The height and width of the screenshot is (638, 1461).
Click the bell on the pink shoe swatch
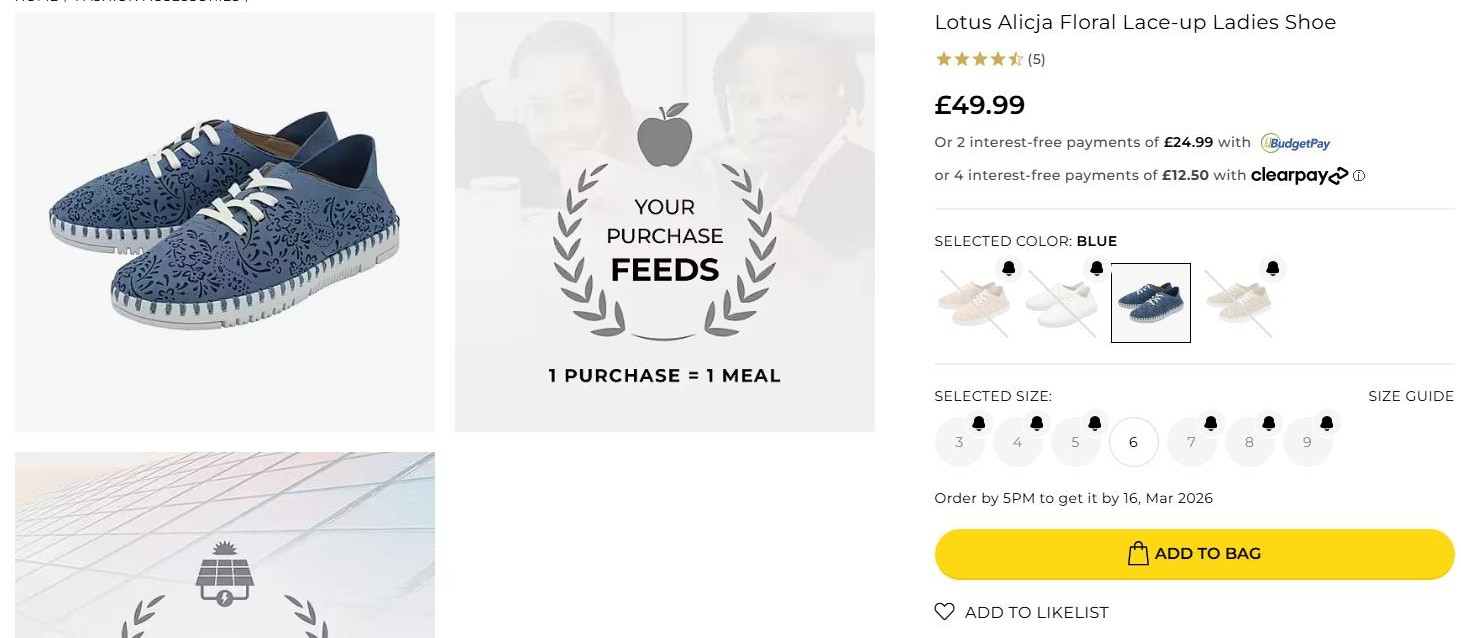pos(1009,268)
